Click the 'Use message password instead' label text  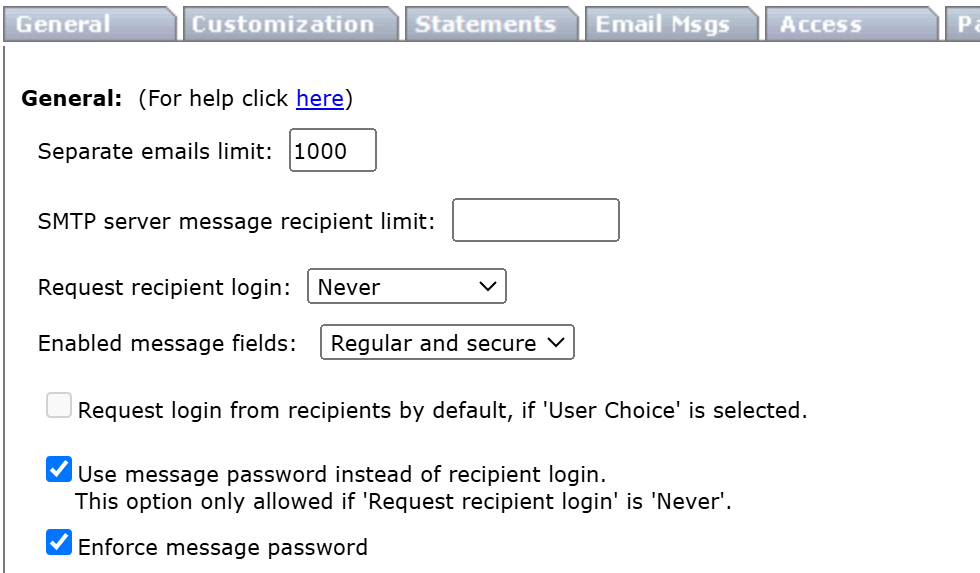pos(342,473)
